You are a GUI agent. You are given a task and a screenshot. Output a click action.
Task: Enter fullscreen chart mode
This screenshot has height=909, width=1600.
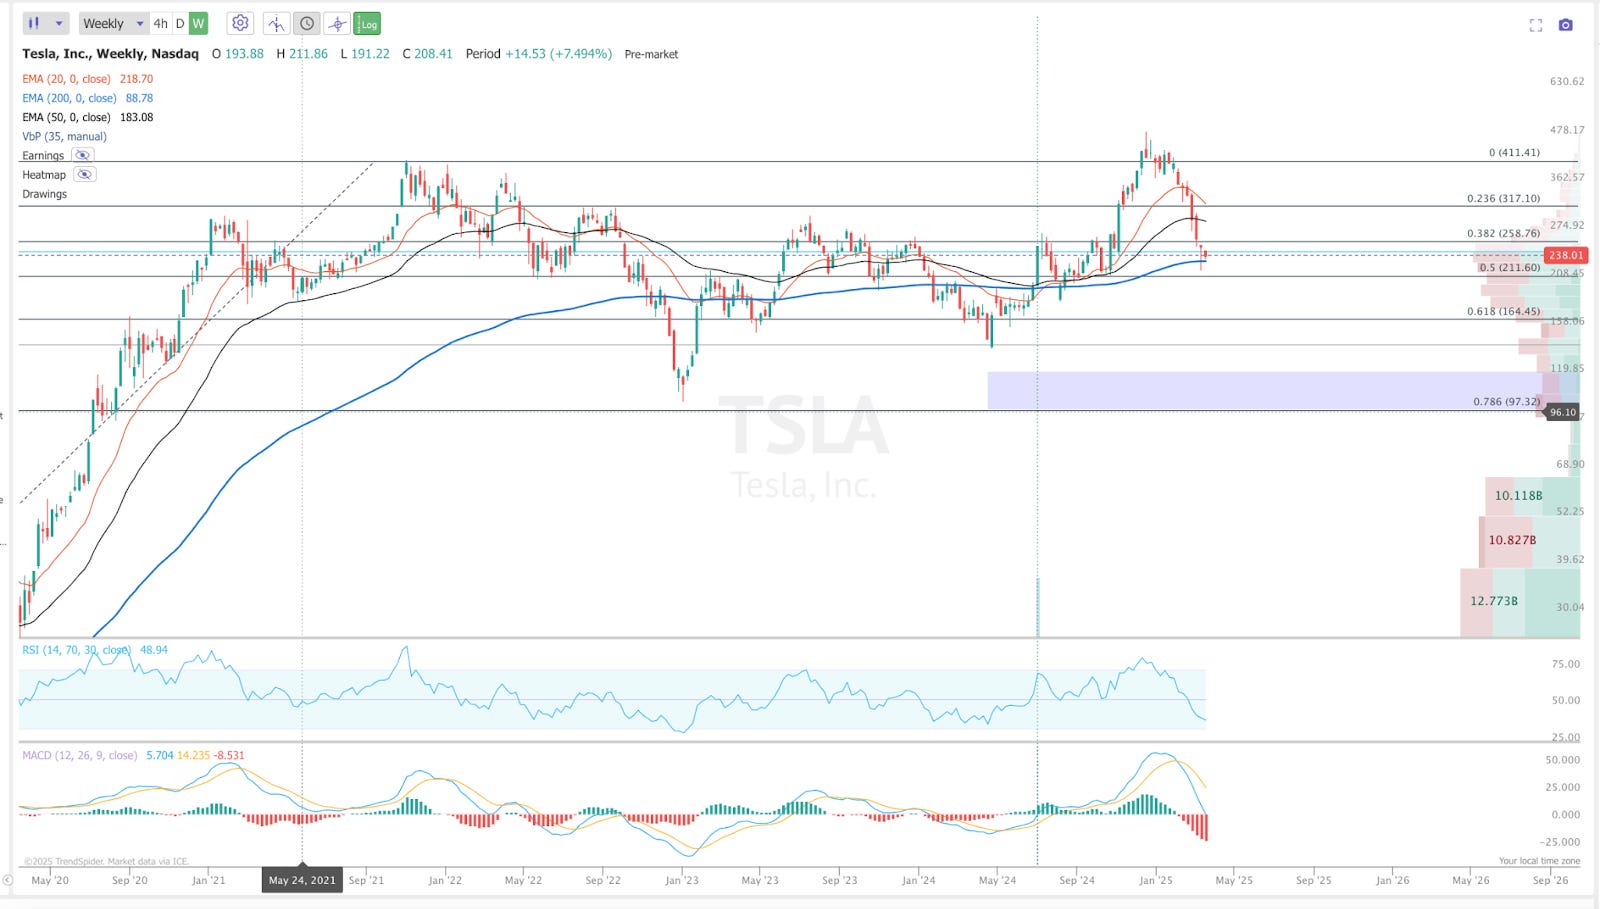(x=1536, y=25)
